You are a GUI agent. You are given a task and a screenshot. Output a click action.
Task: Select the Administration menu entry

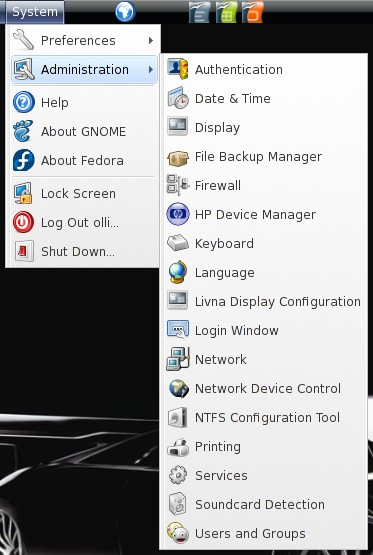click(84, 69)
